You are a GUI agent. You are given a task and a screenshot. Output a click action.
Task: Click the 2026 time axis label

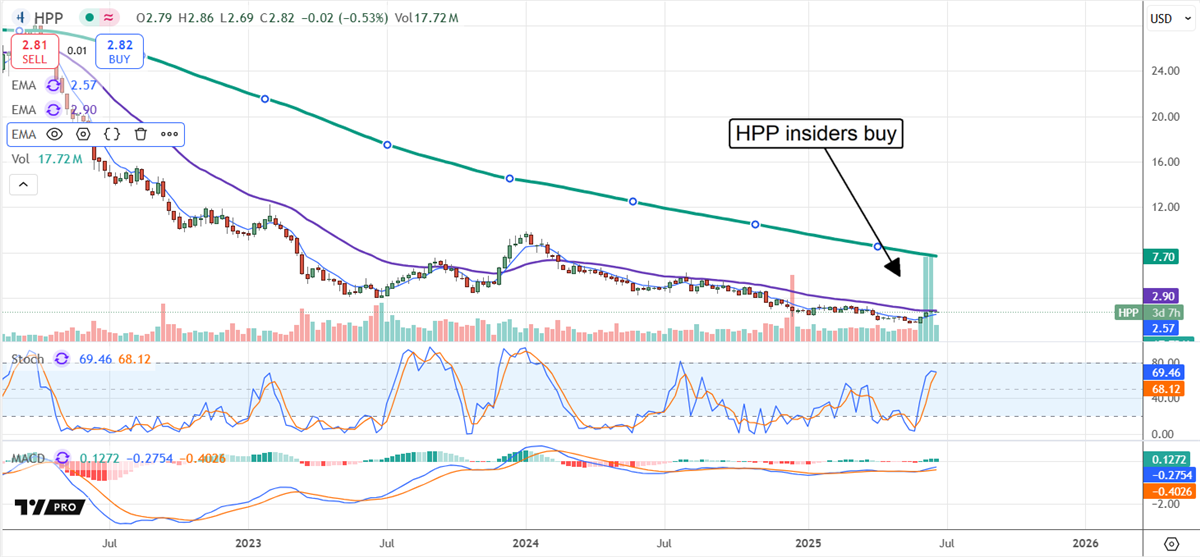click(1084, 543)
